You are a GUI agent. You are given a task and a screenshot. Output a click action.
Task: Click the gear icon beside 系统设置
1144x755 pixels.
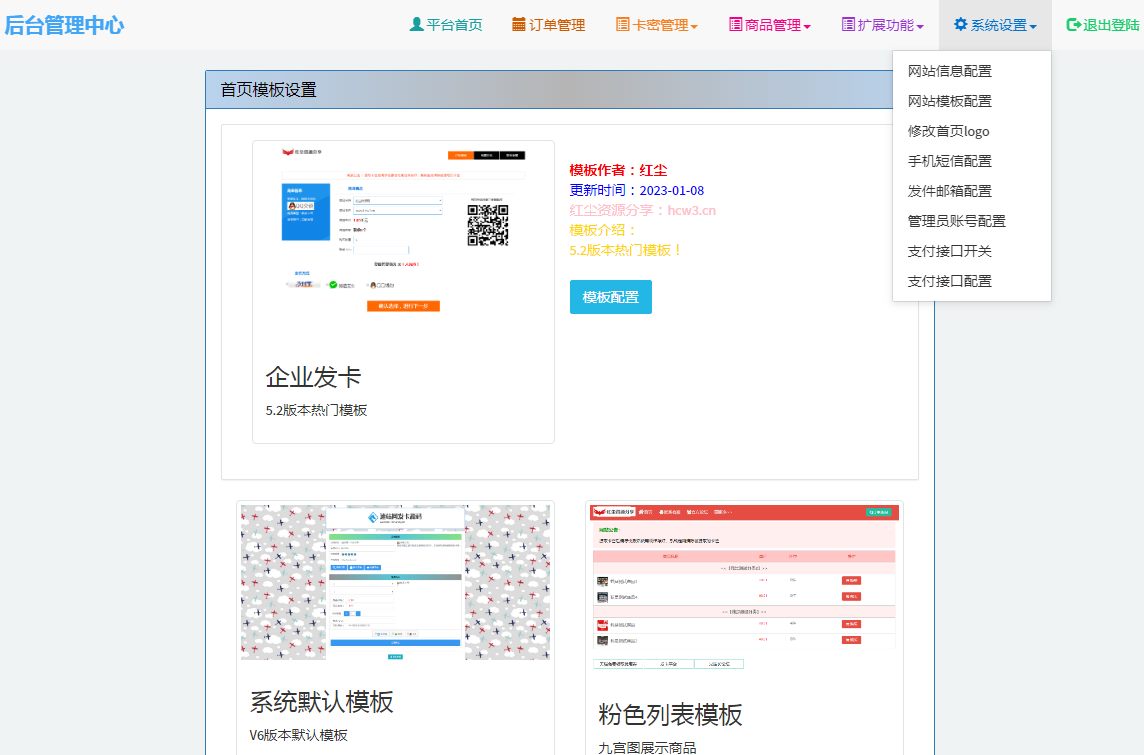point(961,25)
